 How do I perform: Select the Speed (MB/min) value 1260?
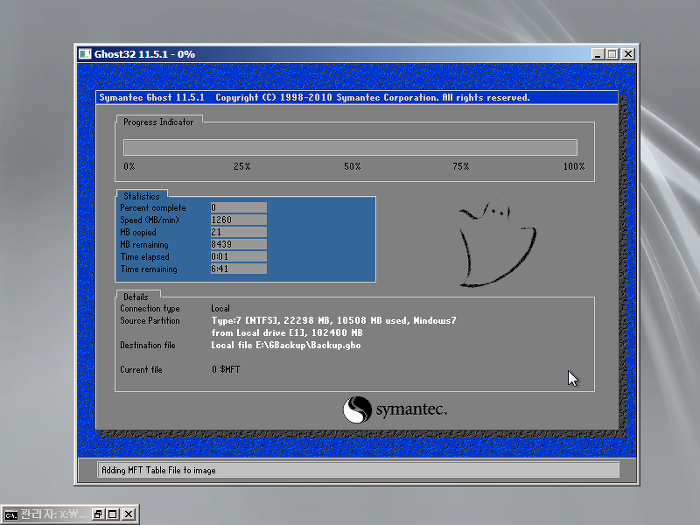click(x=238, y=220)
